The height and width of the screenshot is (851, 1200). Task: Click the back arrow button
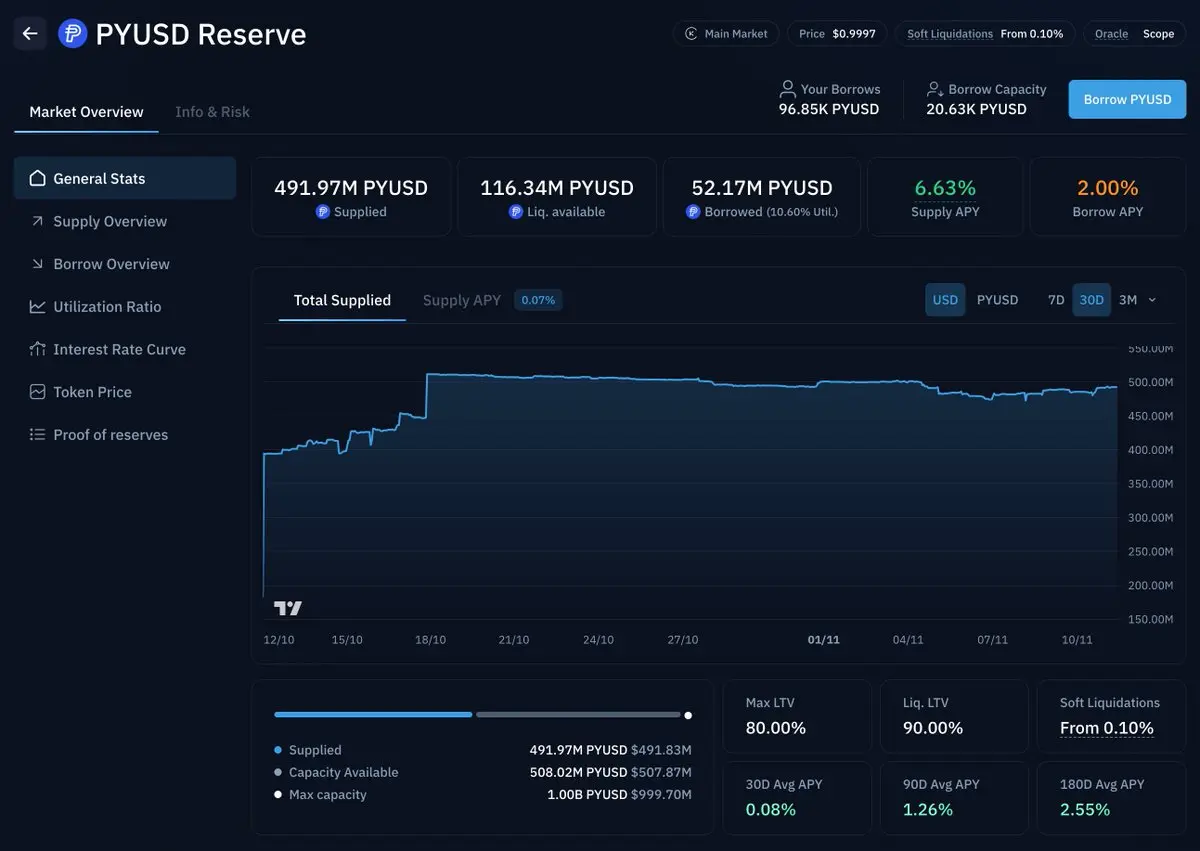30,34
